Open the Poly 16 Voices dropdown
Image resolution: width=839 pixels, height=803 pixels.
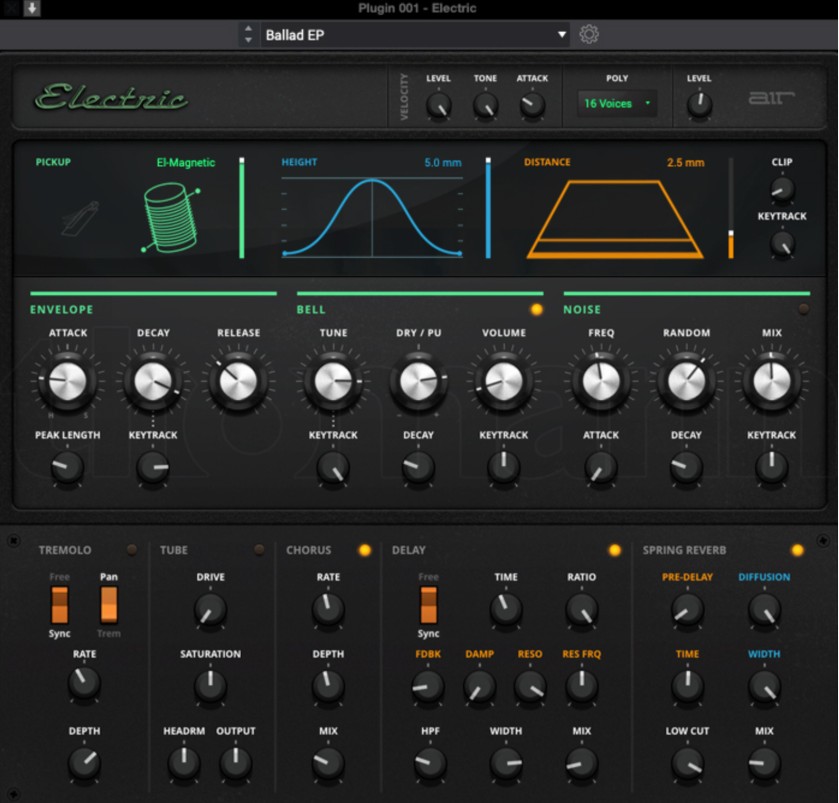[x=617, y=103]
